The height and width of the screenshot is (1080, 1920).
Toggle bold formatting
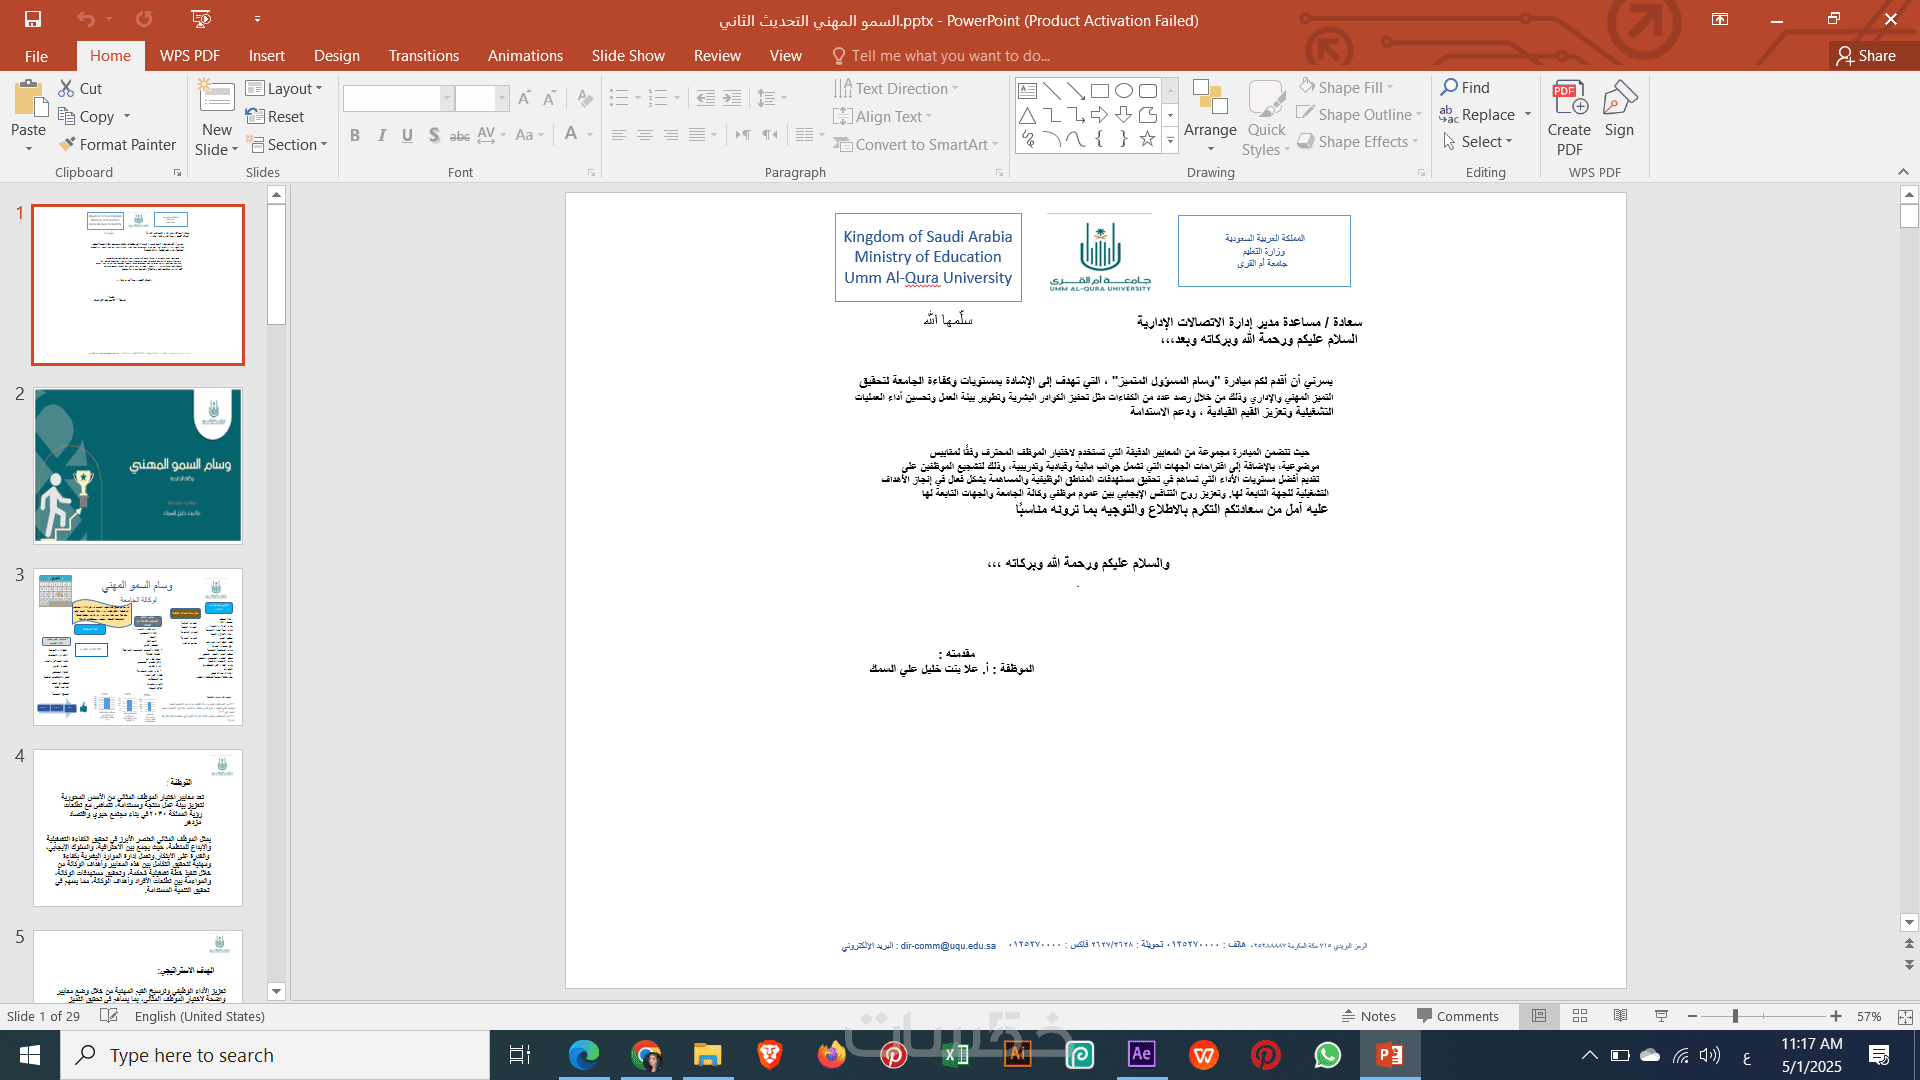tap(354, 135)
